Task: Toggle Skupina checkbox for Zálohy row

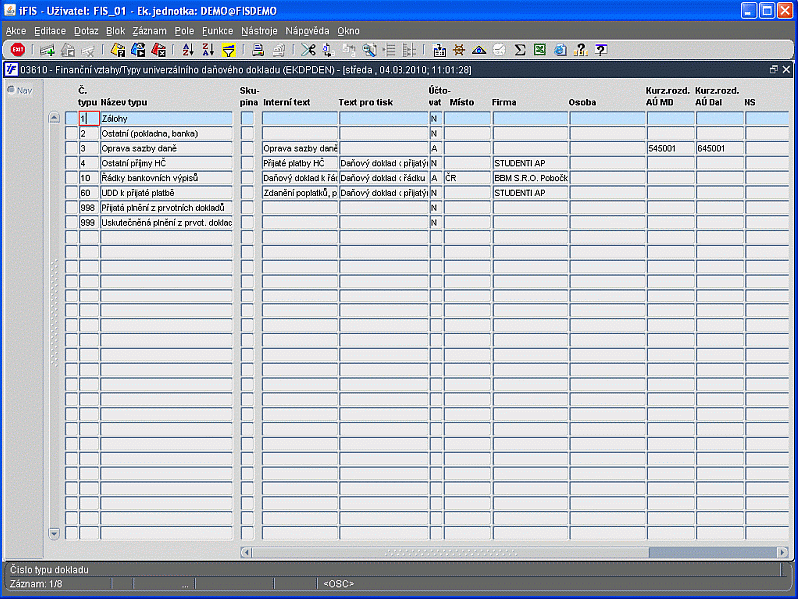Action: tap(247, 118)
